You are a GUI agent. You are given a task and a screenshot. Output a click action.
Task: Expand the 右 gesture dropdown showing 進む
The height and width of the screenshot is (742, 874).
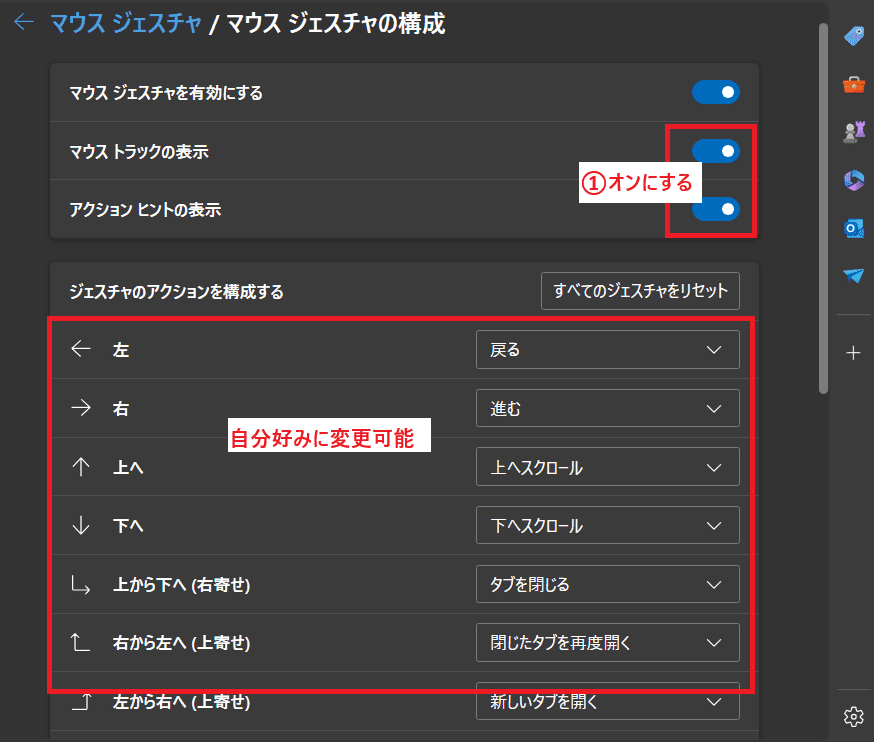tap(607, 408)
